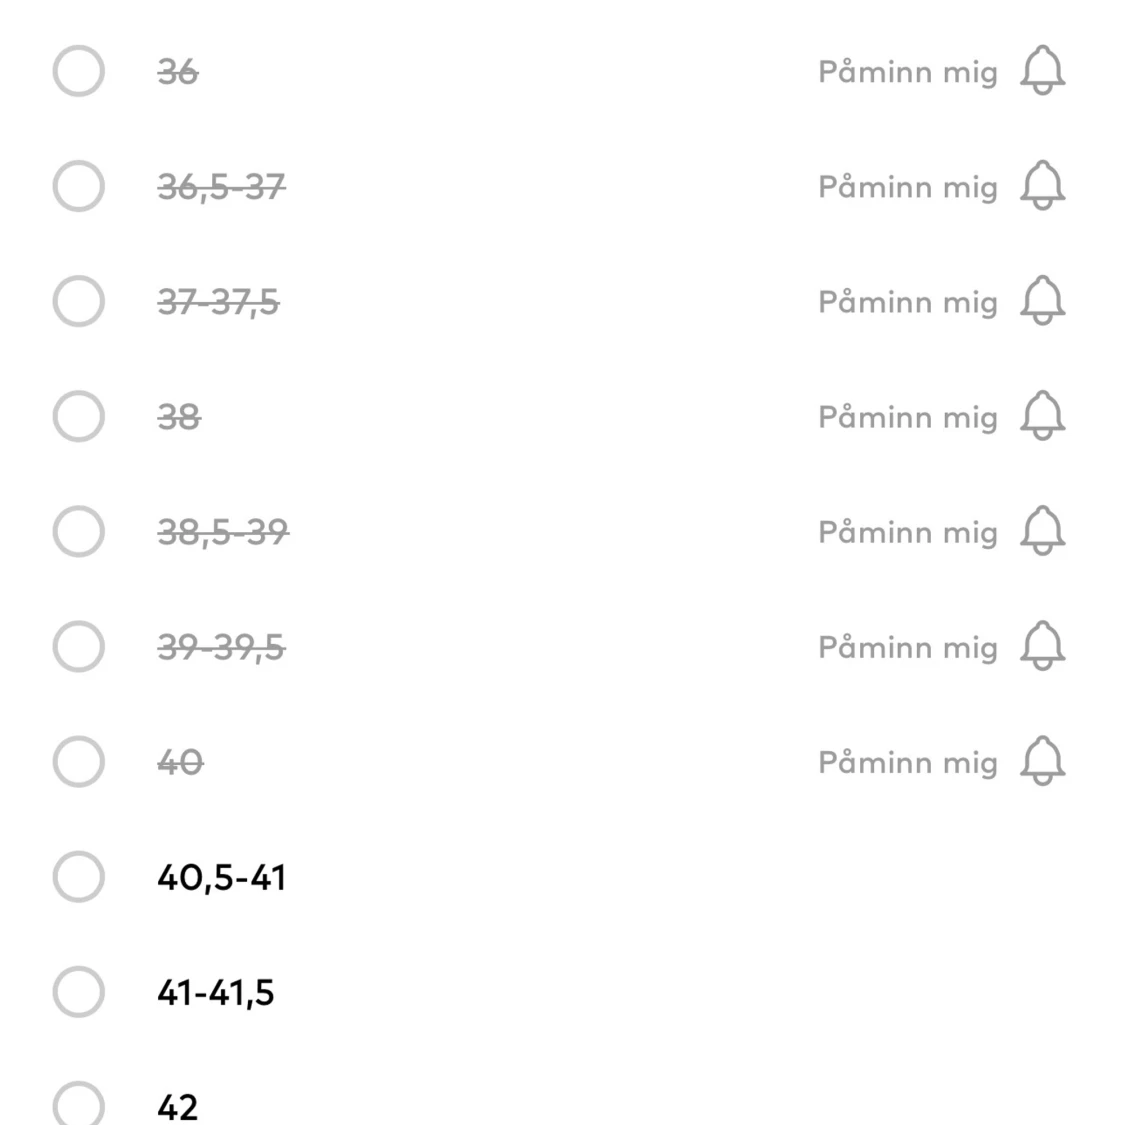This screenshot has width=1125, height=1125.
Task: Select the size 42 radio button
Action: tap(78, 1105)
